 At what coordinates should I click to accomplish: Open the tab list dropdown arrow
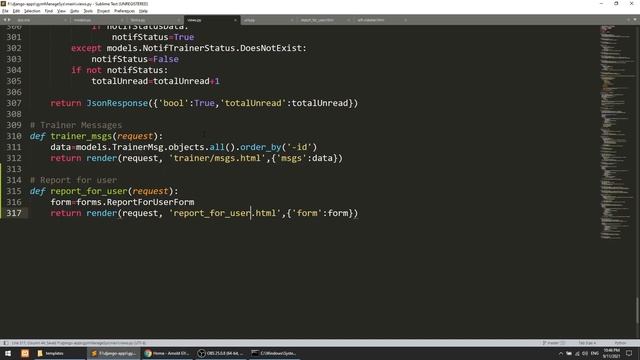tap(636, 20)
